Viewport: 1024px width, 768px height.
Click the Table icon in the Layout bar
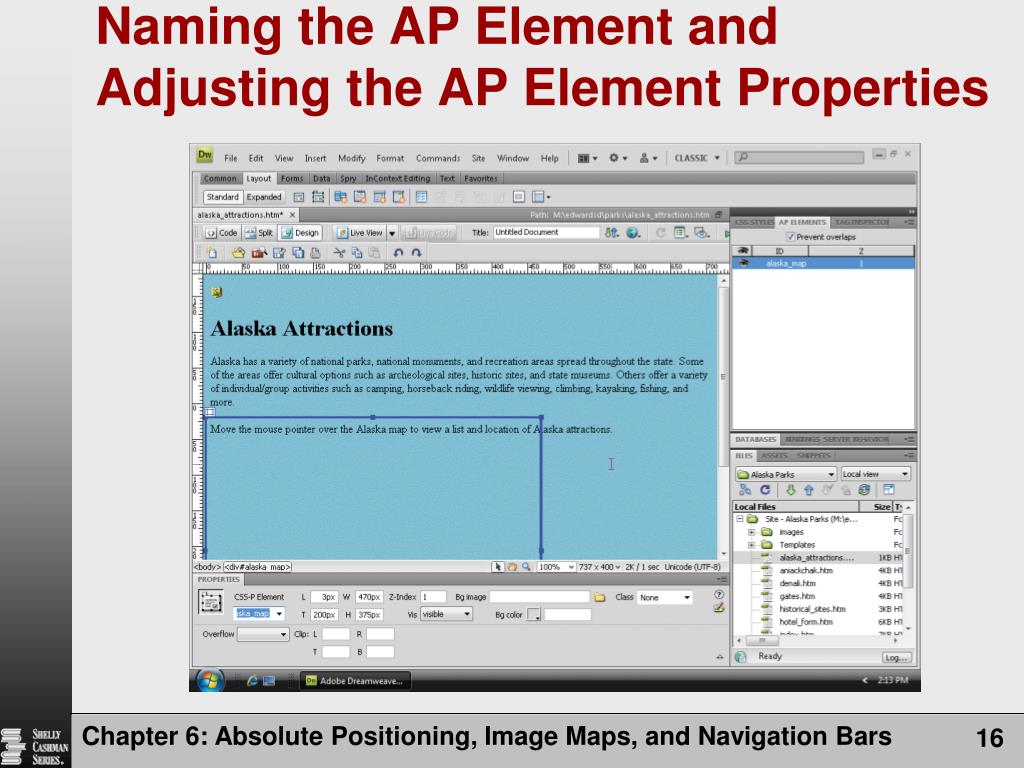click(421, 197)
